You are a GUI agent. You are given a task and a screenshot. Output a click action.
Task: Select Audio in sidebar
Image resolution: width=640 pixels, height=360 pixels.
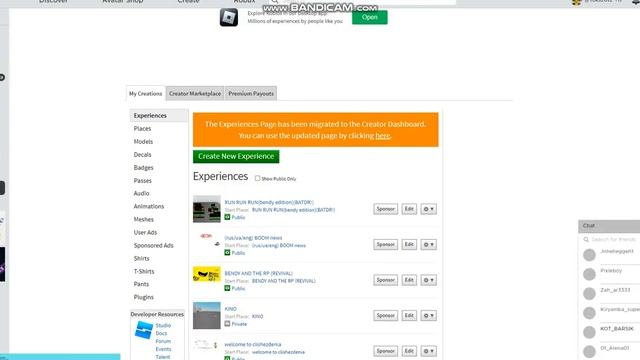point(142,193)
